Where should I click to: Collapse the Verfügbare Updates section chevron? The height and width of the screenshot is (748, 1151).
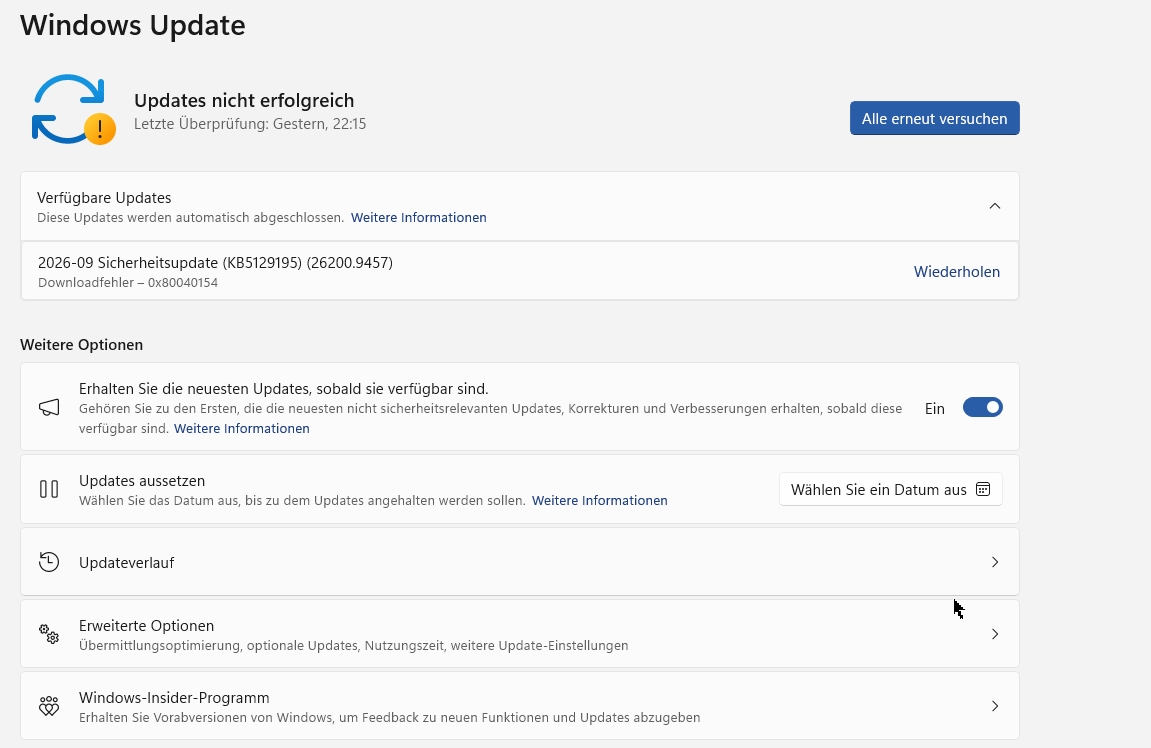pyautogui.click(x=995, y=206)
